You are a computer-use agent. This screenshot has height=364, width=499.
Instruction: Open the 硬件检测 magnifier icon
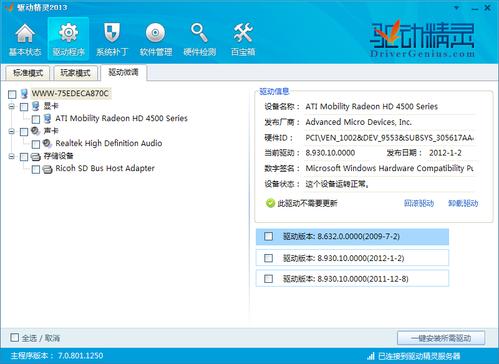click(199, 33)
